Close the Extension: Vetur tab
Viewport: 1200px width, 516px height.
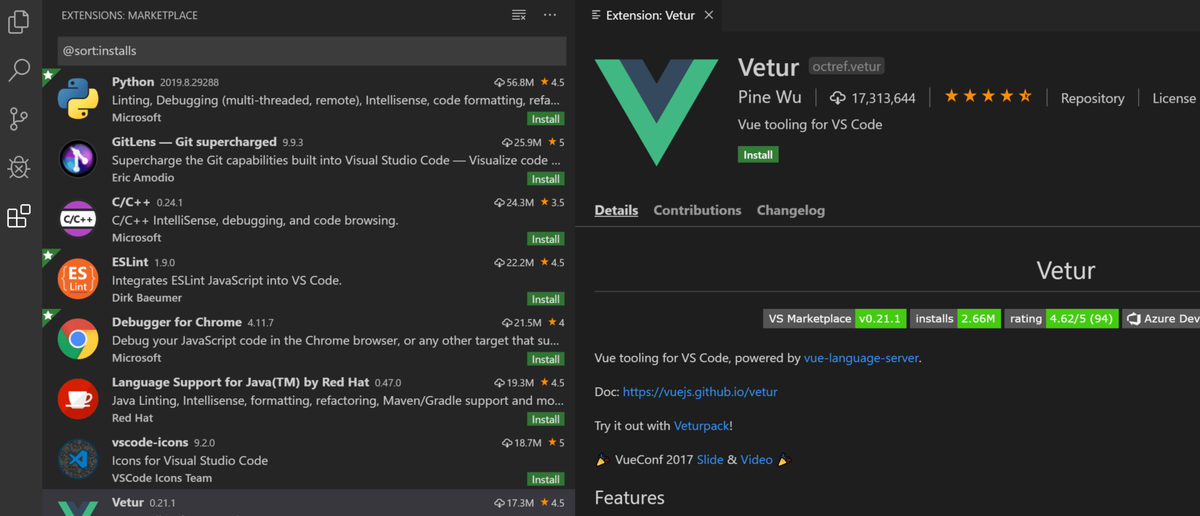tap(709, 16)
